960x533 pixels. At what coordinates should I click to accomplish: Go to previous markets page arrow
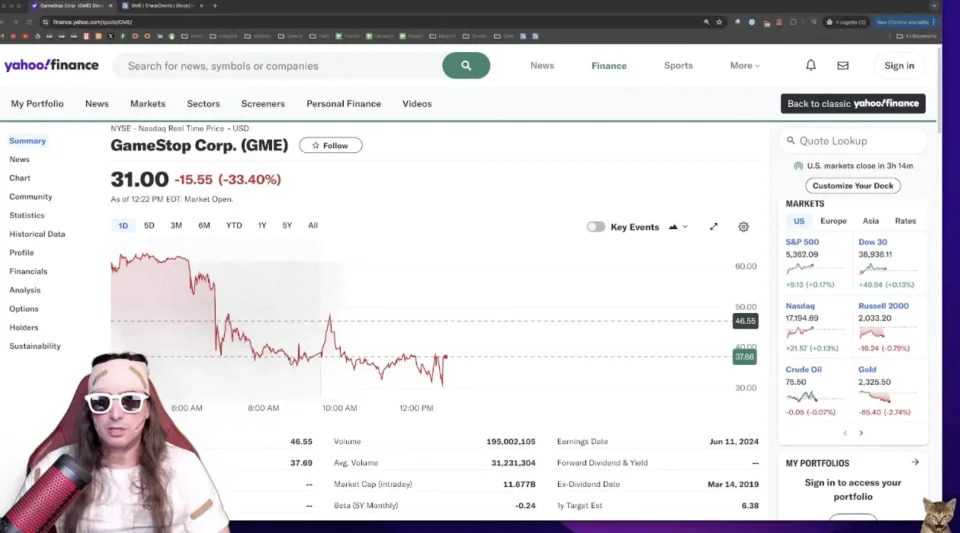pyautogui.click(x=845, y=433)
